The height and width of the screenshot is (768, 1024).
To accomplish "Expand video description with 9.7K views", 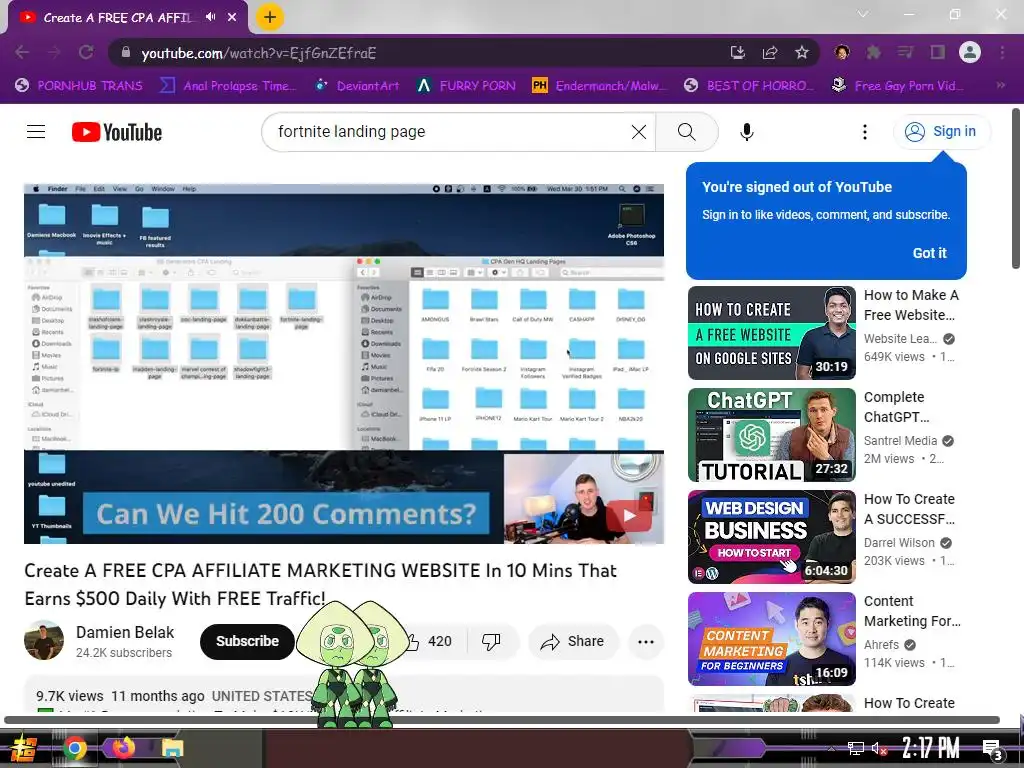I will [x=344, y=694].
